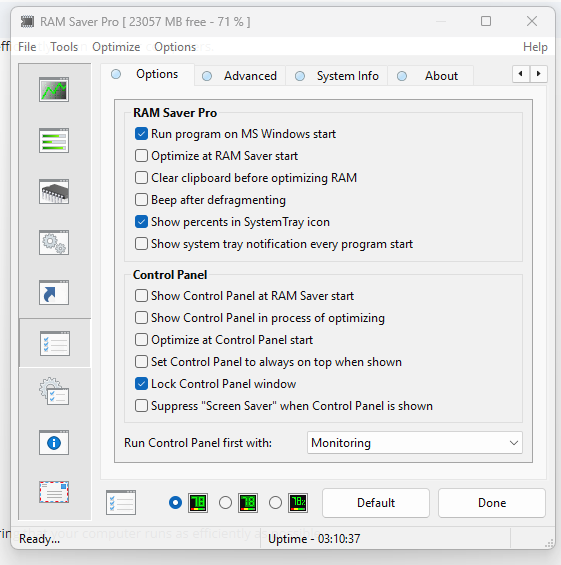Click the Uptime status bar text
561x565 pixels.
point(314,539)
